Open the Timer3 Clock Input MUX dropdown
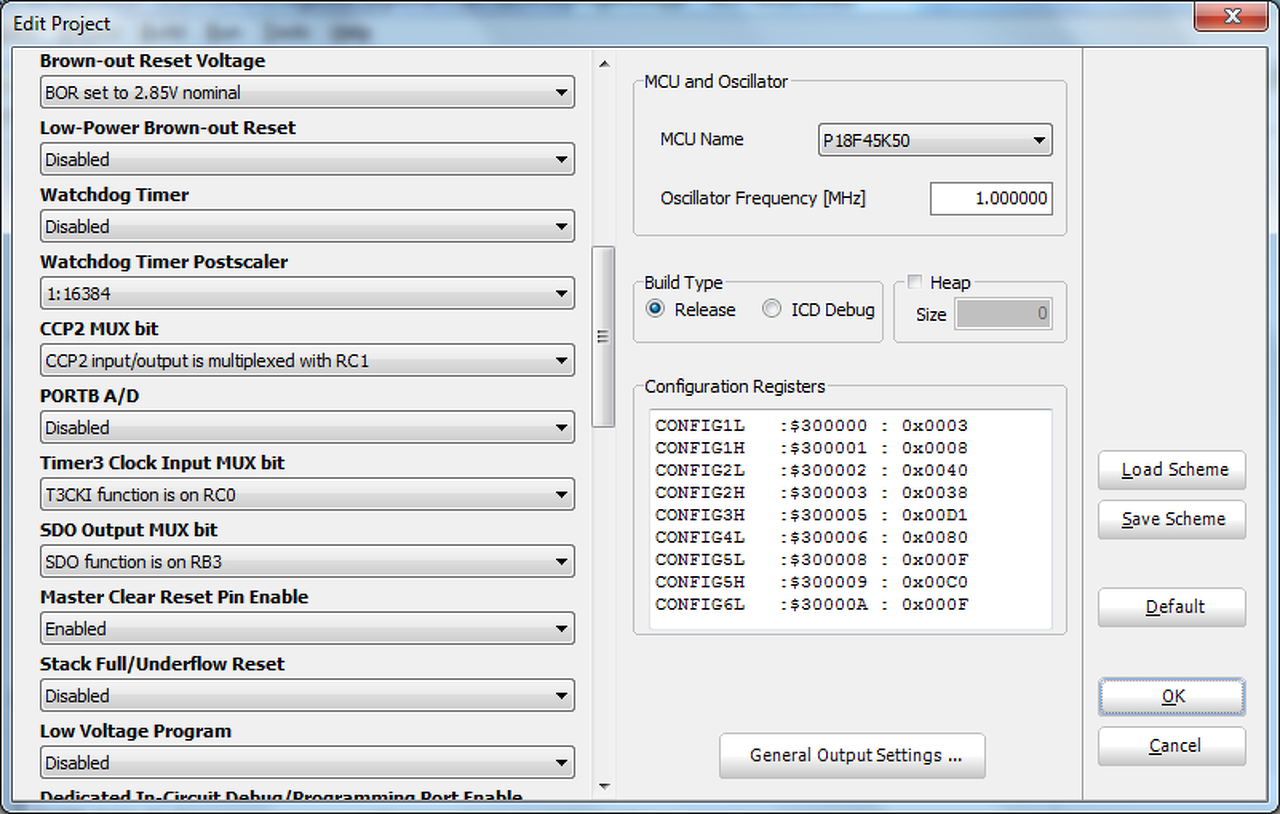1280x814 pixels. 307,495
